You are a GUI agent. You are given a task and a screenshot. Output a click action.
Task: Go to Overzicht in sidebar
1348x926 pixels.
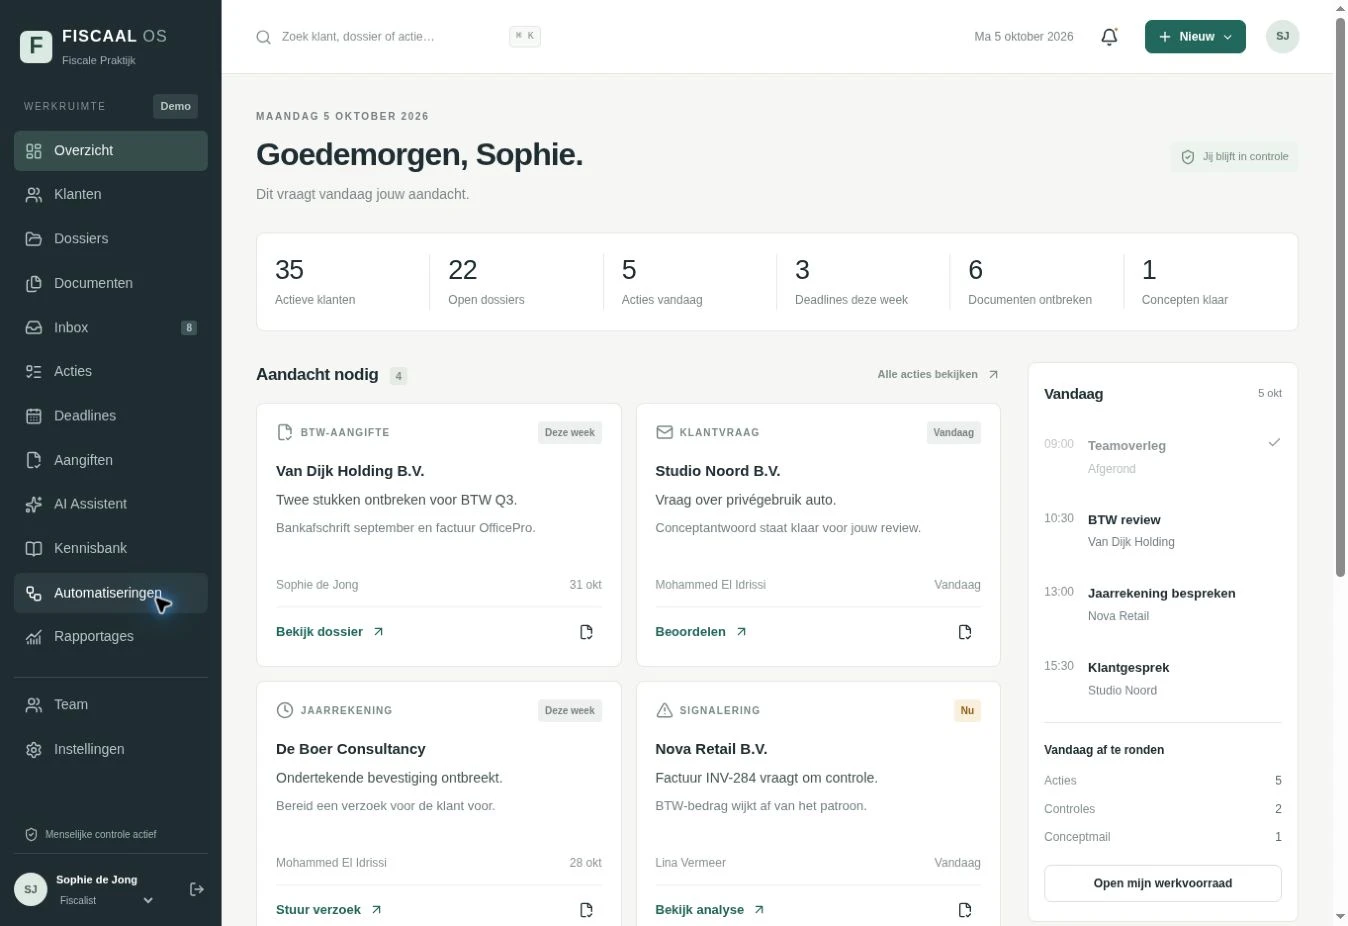point(111,151)
